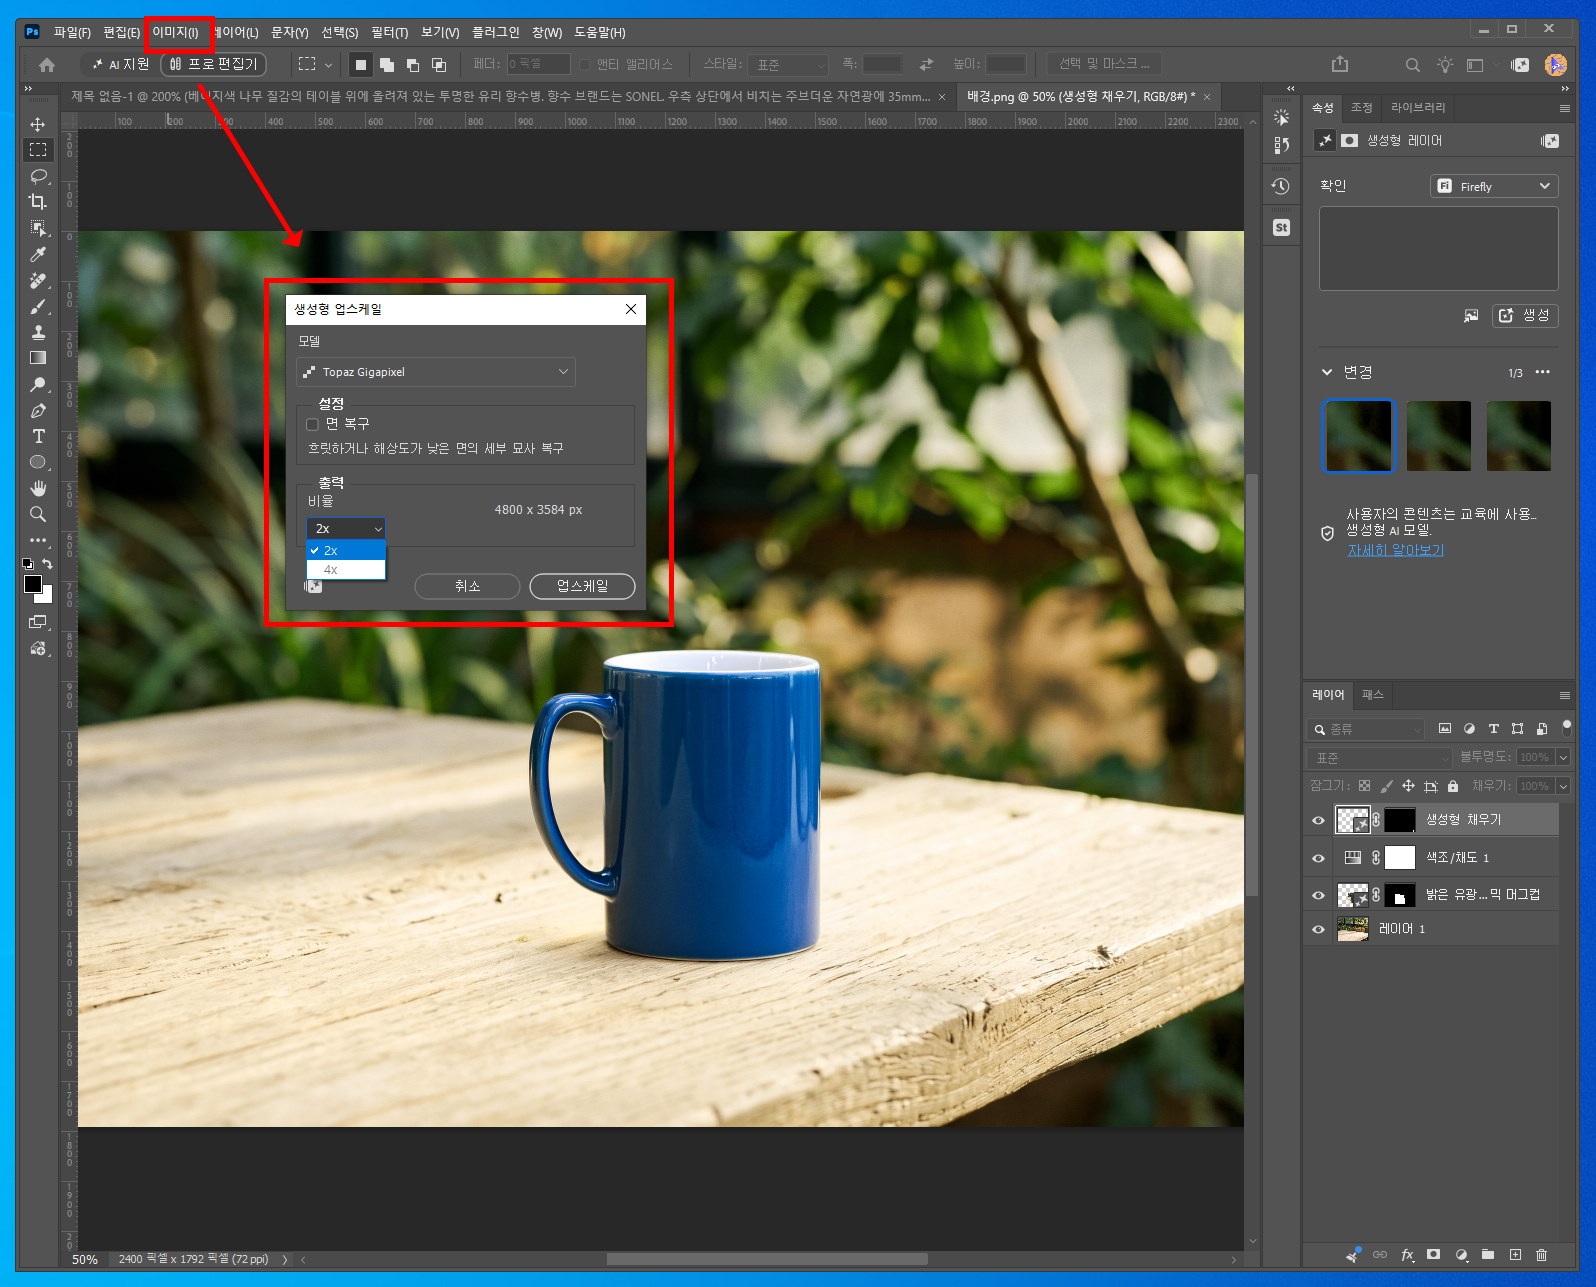
Task: Open the Firefly model dropdown
Action: click(x=1494, y=186)
